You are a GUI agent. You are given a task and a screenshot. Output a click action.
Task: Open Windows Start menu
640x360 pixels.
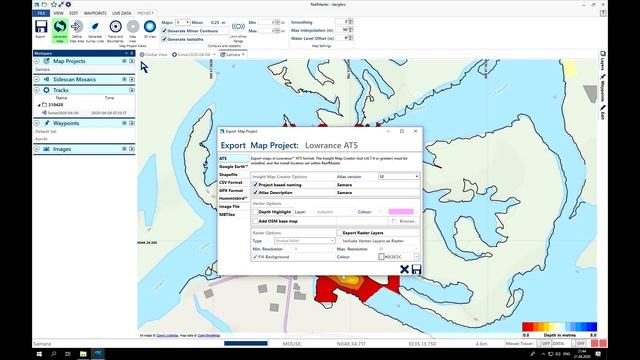(39, 354)
